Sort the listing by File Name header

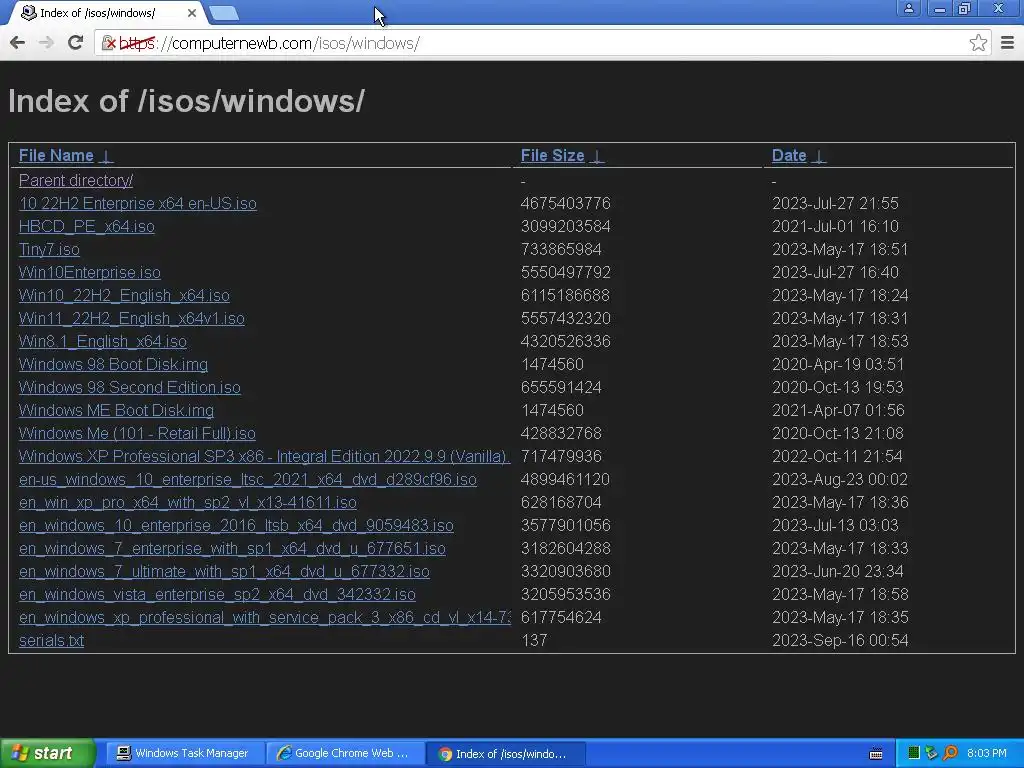click(56, 155)
